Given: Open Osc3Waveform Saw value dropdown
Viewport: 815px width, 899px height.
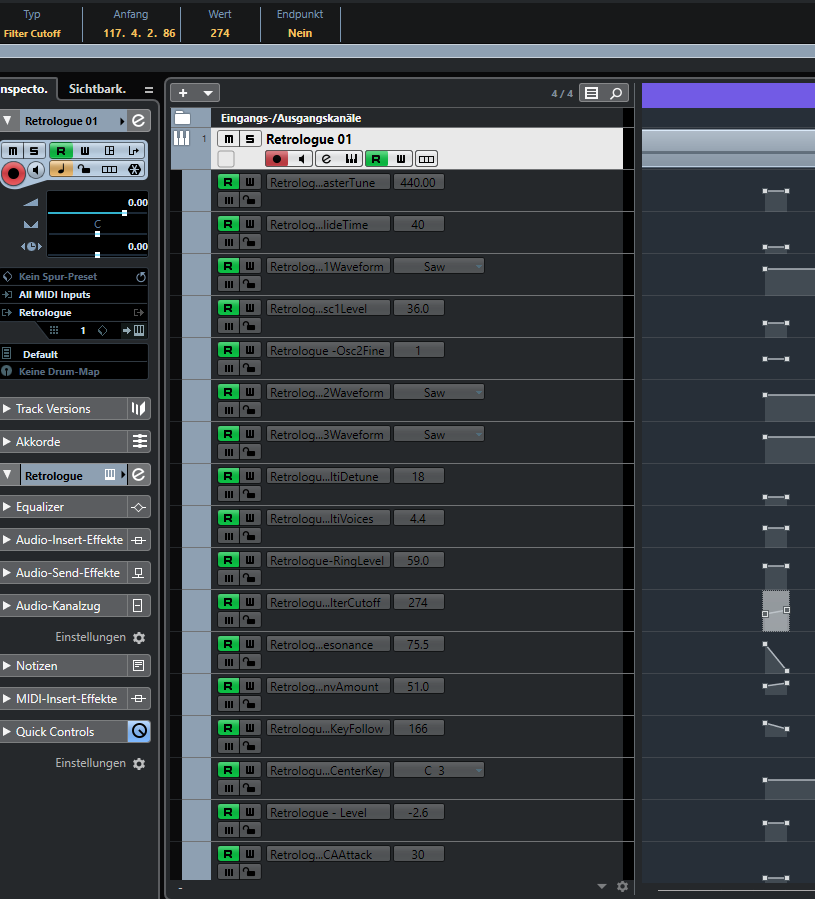Looking at the screenshot, I should point(439,434).
